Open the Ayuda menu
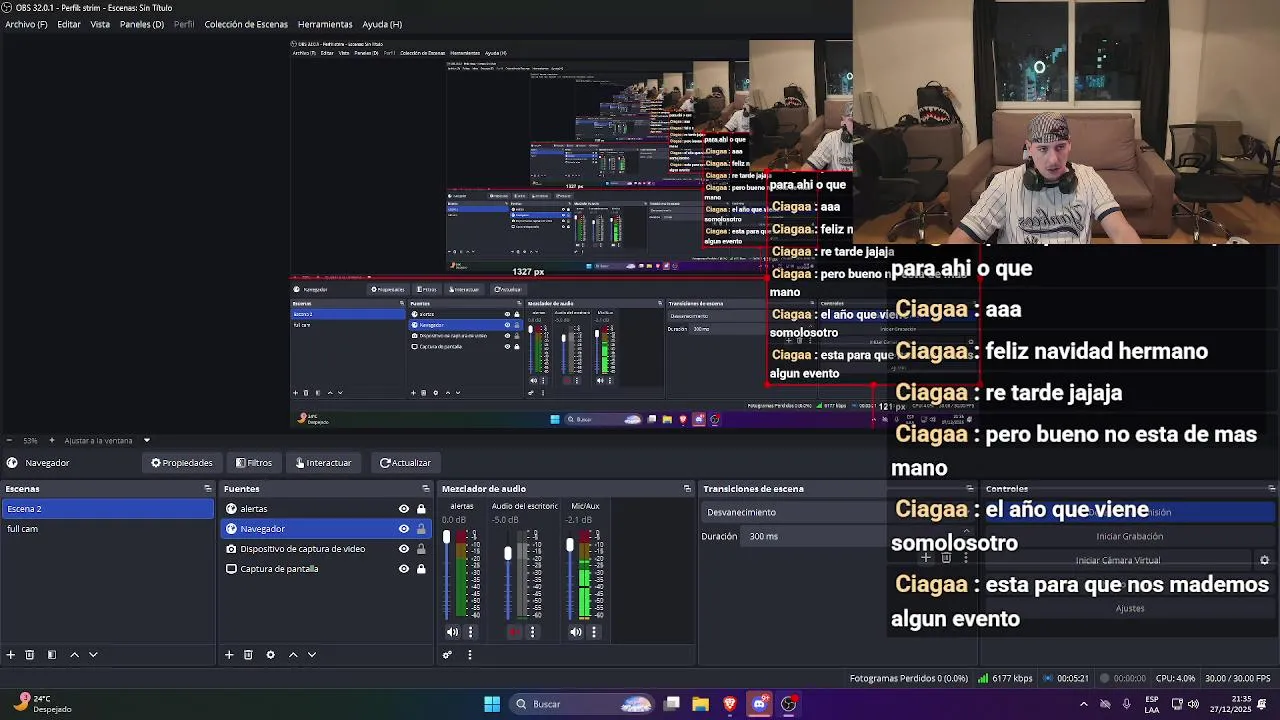 (382, 24)
